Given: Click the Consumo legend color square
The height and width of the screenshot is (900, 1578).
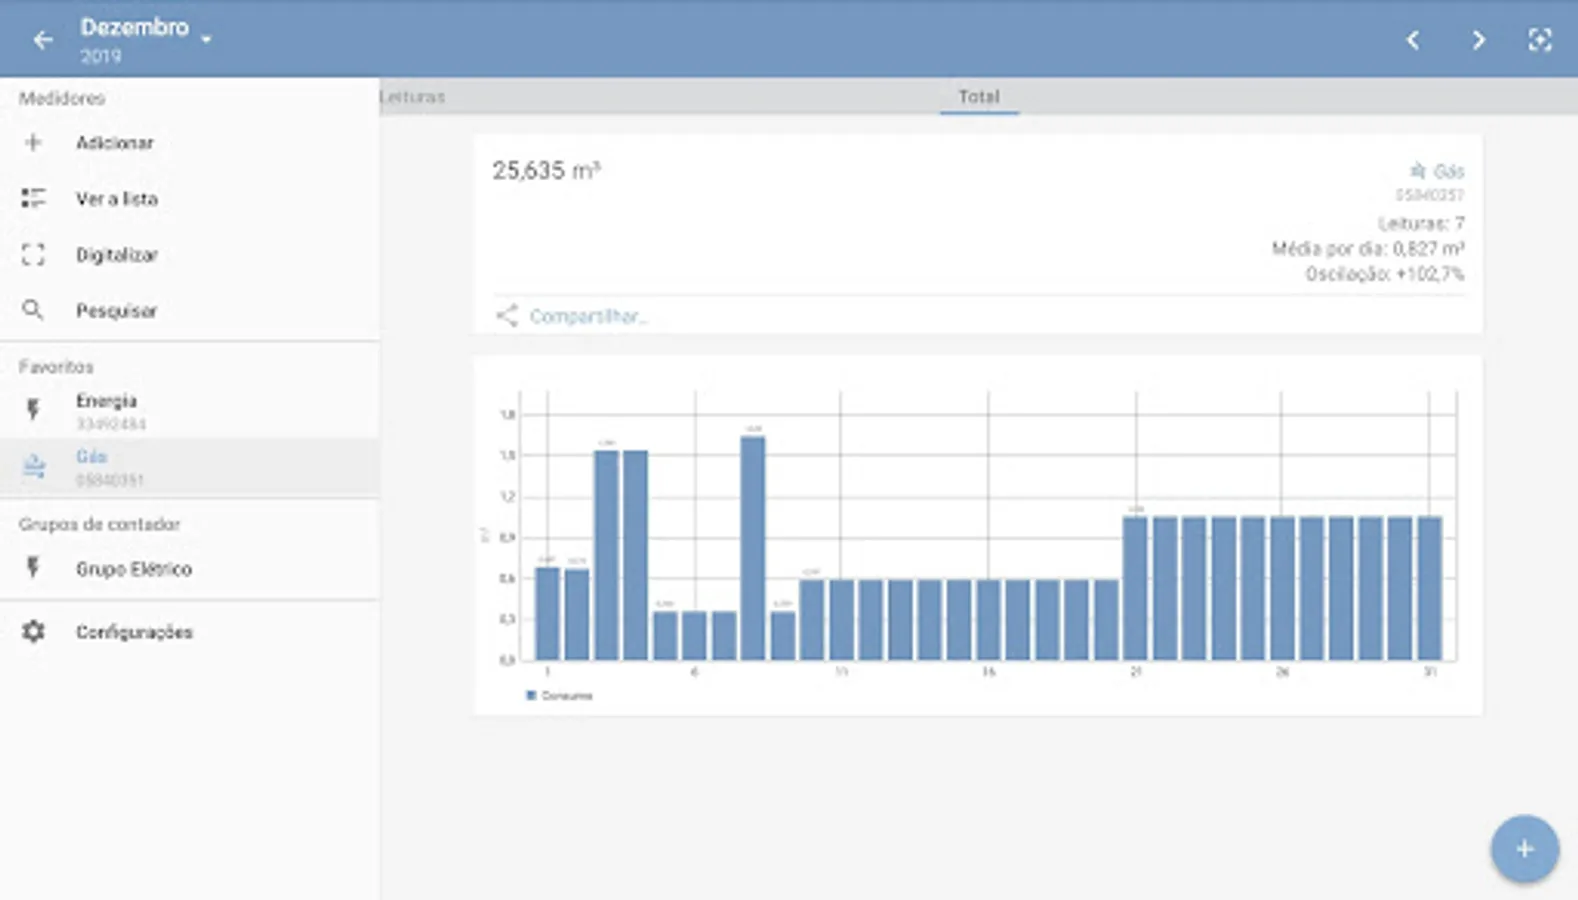Looking at the screenshot, I should 531,695.
